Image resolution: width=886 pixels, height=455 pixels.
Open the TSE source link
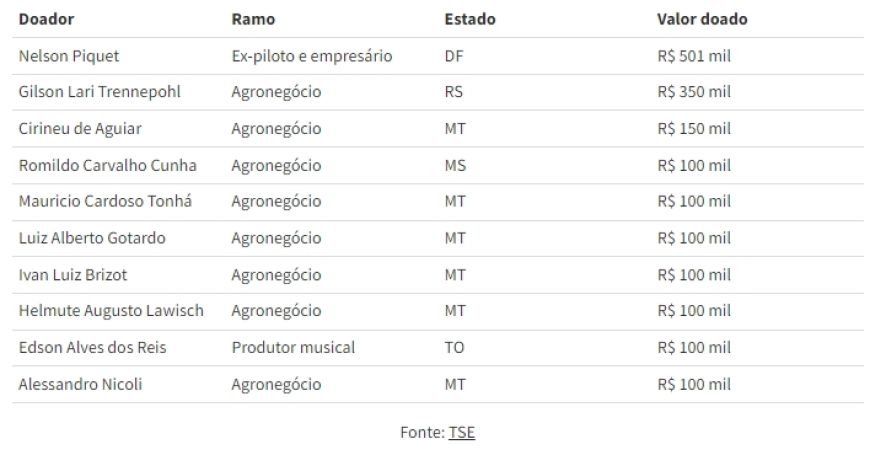(461, 432)
